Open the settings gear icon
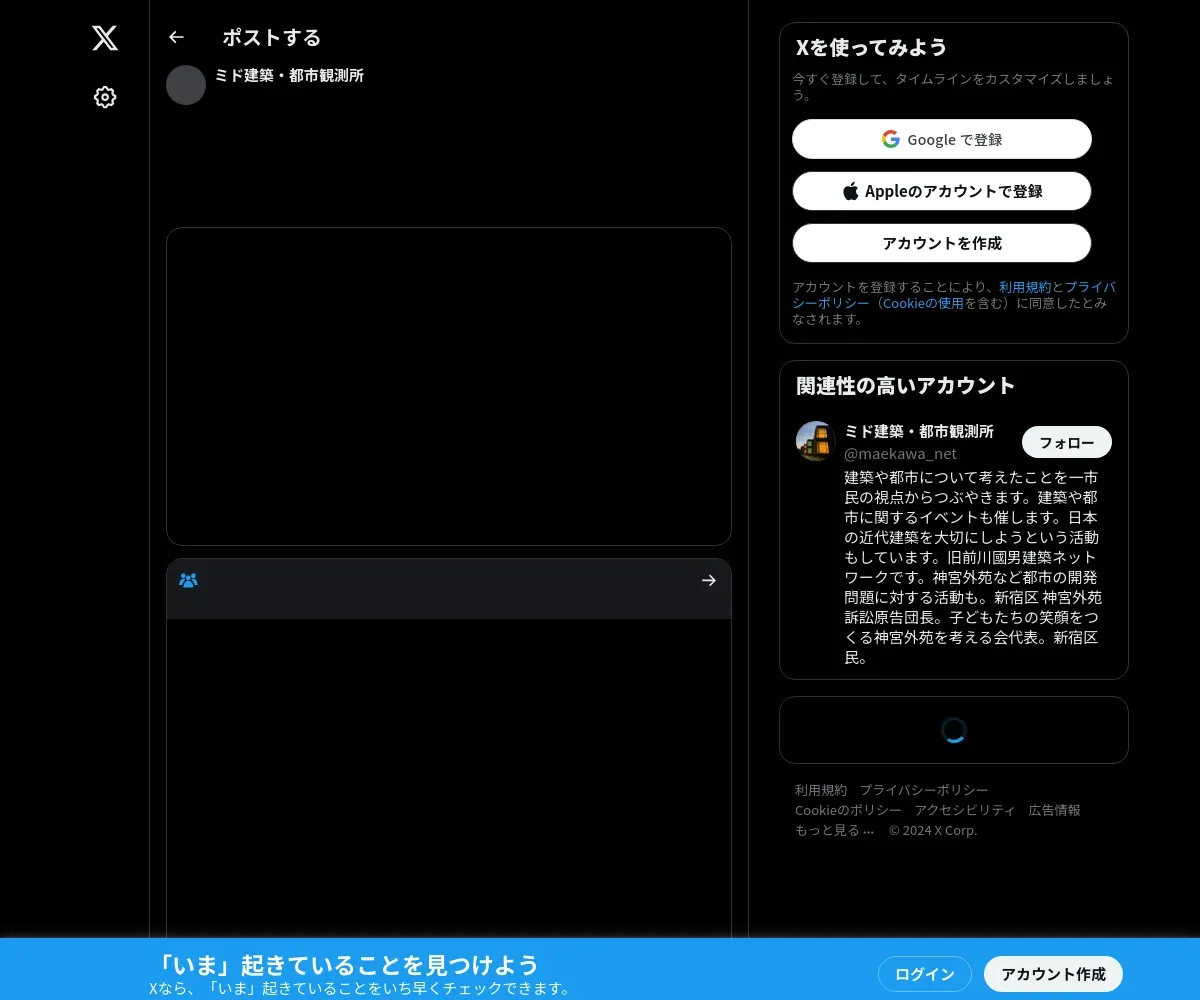The height and width of the screenshot is (1000, 1200). point(105,97)
